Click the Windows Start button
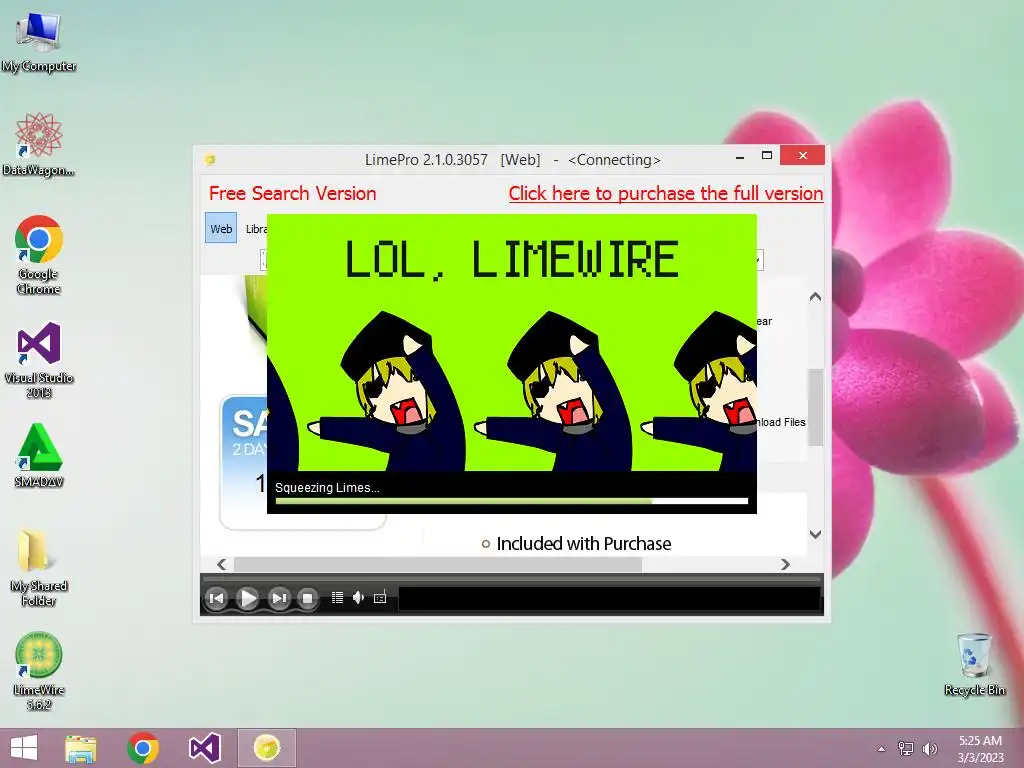This screenshot has height=768, width=1024. point(24,748)
